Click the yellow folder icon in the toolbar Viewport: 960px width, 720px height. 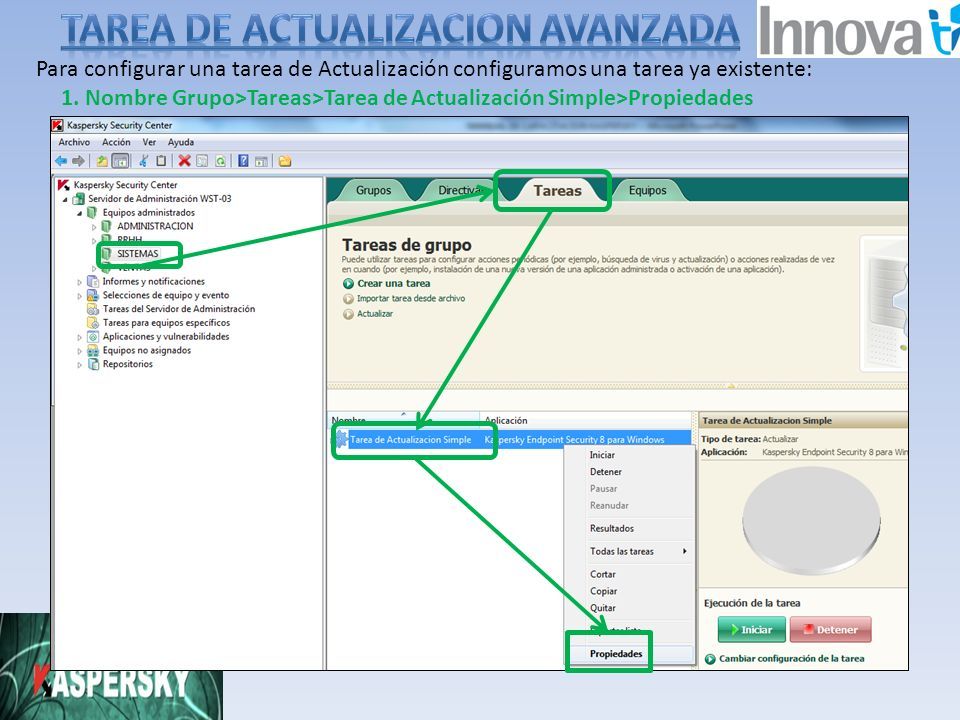pos(285,161)
